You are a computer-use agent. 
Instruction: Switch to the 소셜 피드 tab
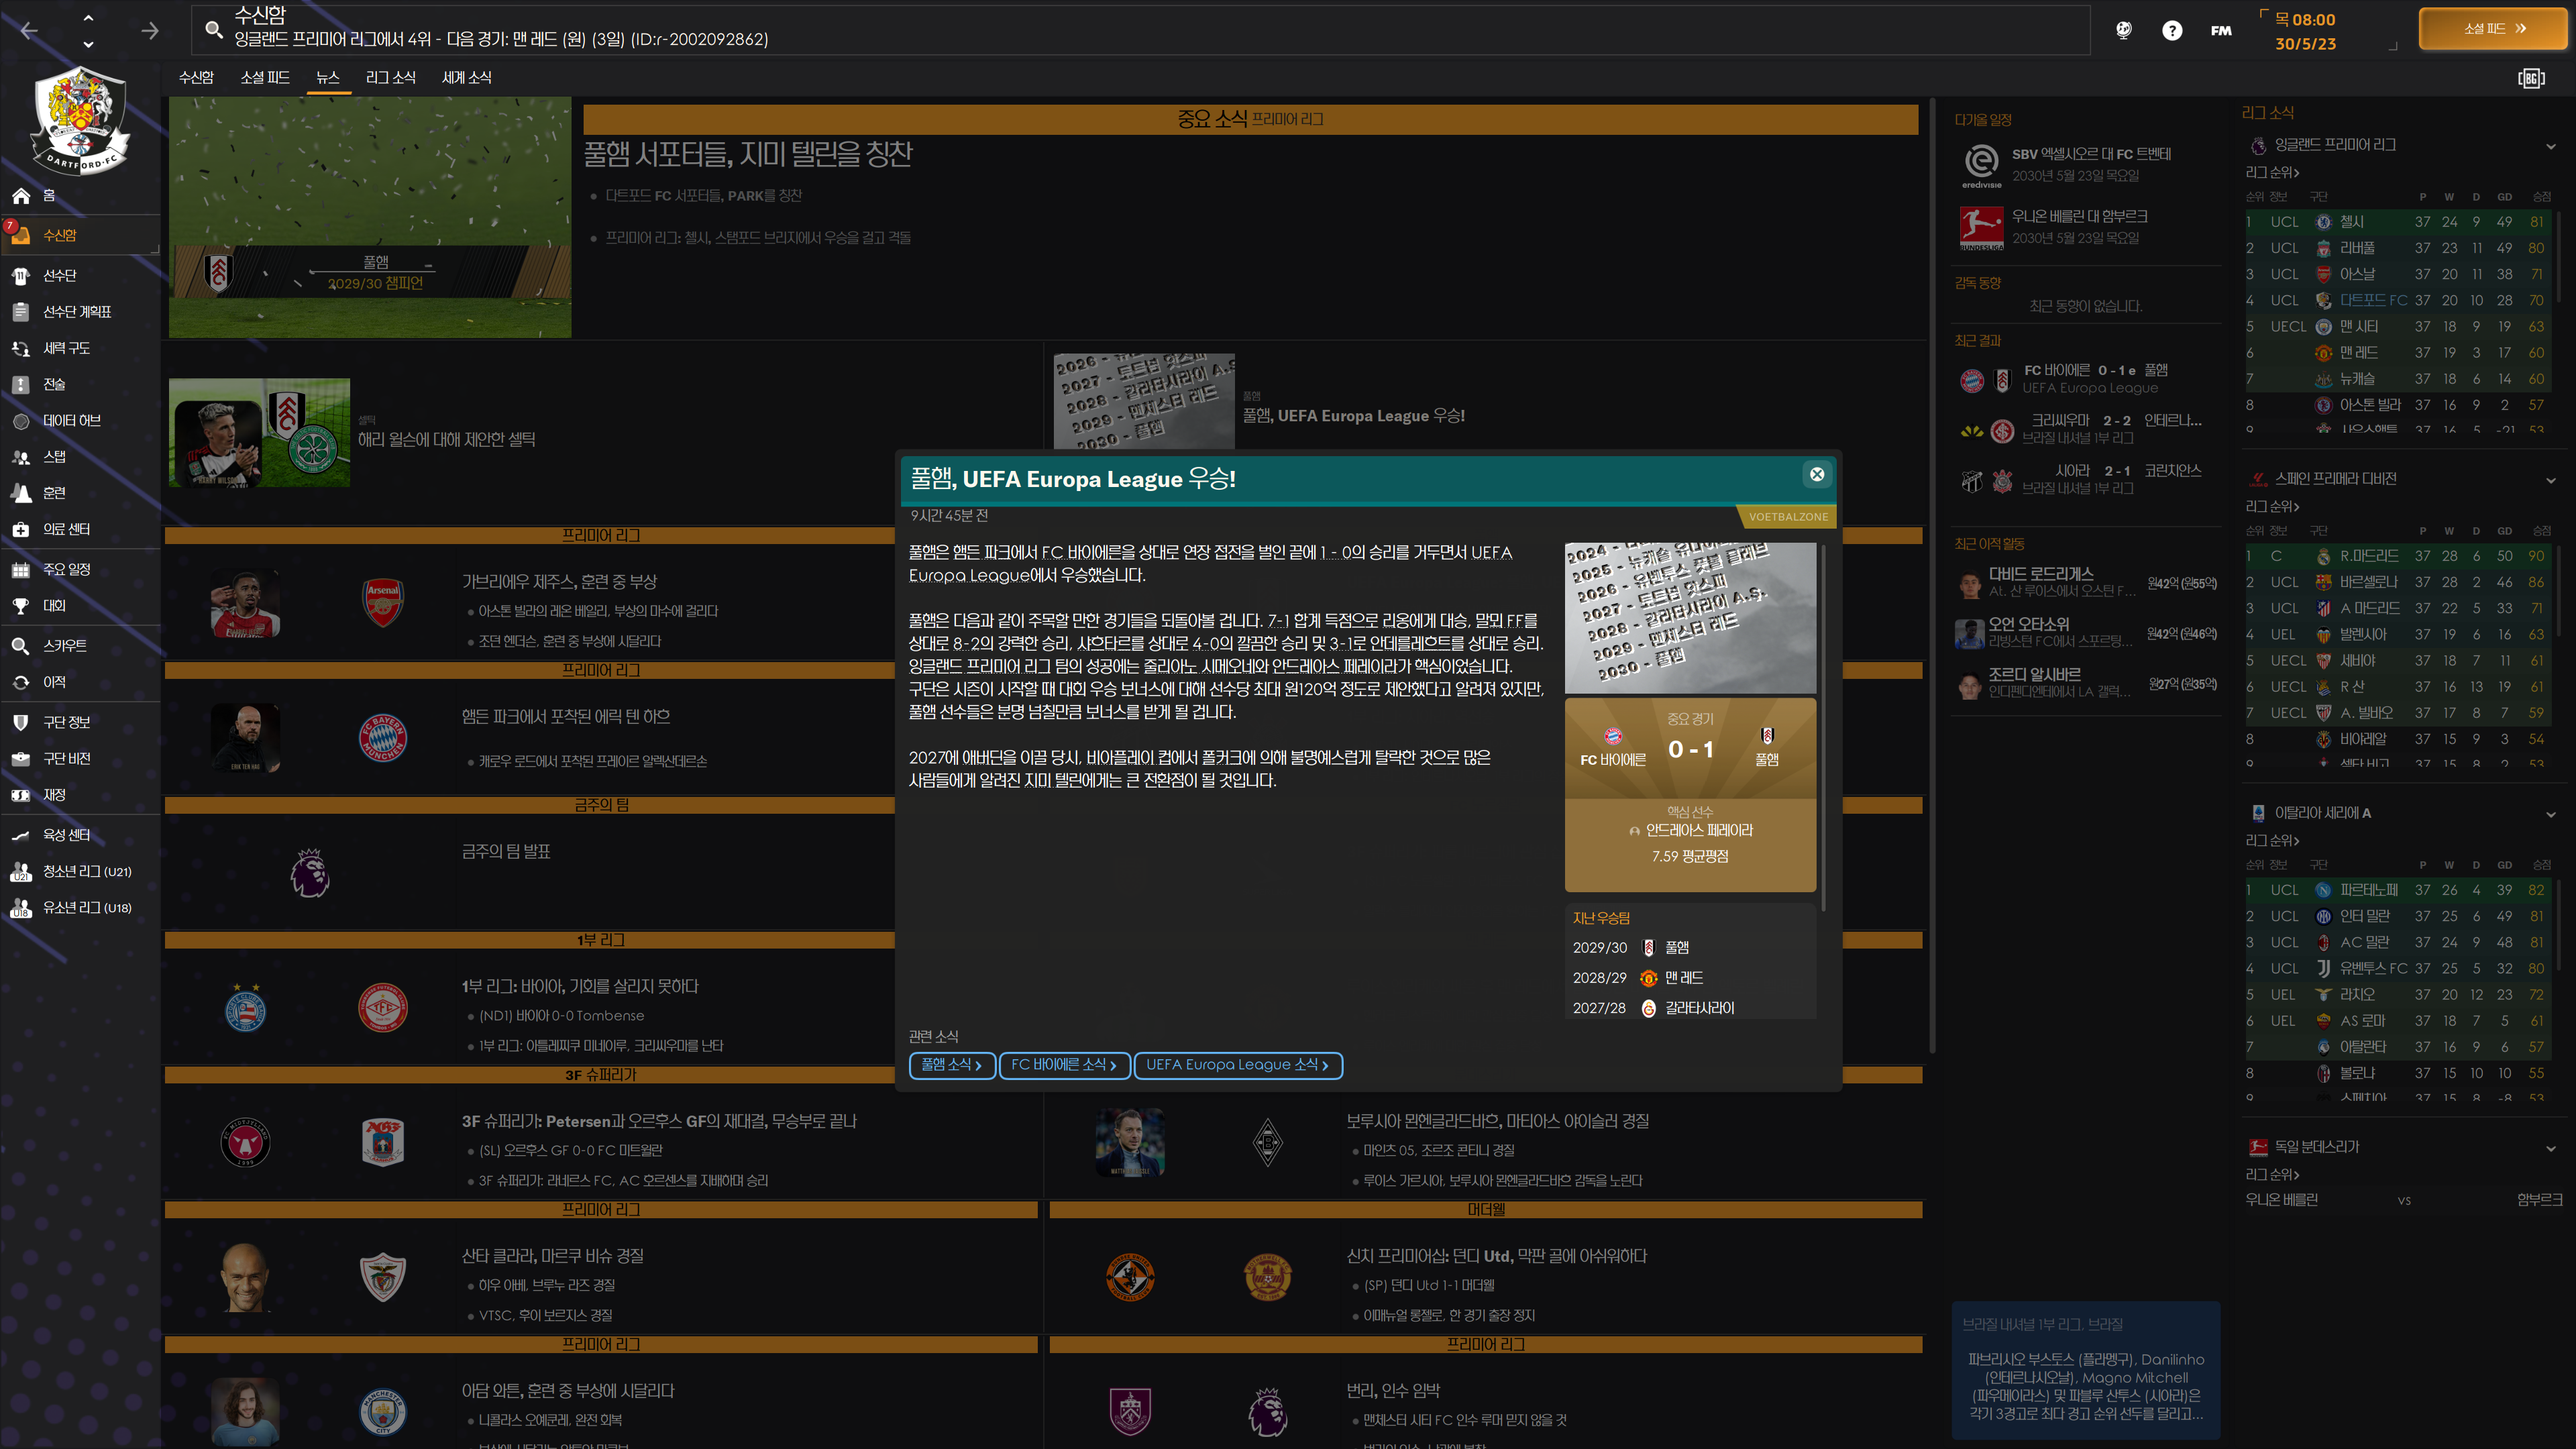pyautogui.click(x=265, y=77)
